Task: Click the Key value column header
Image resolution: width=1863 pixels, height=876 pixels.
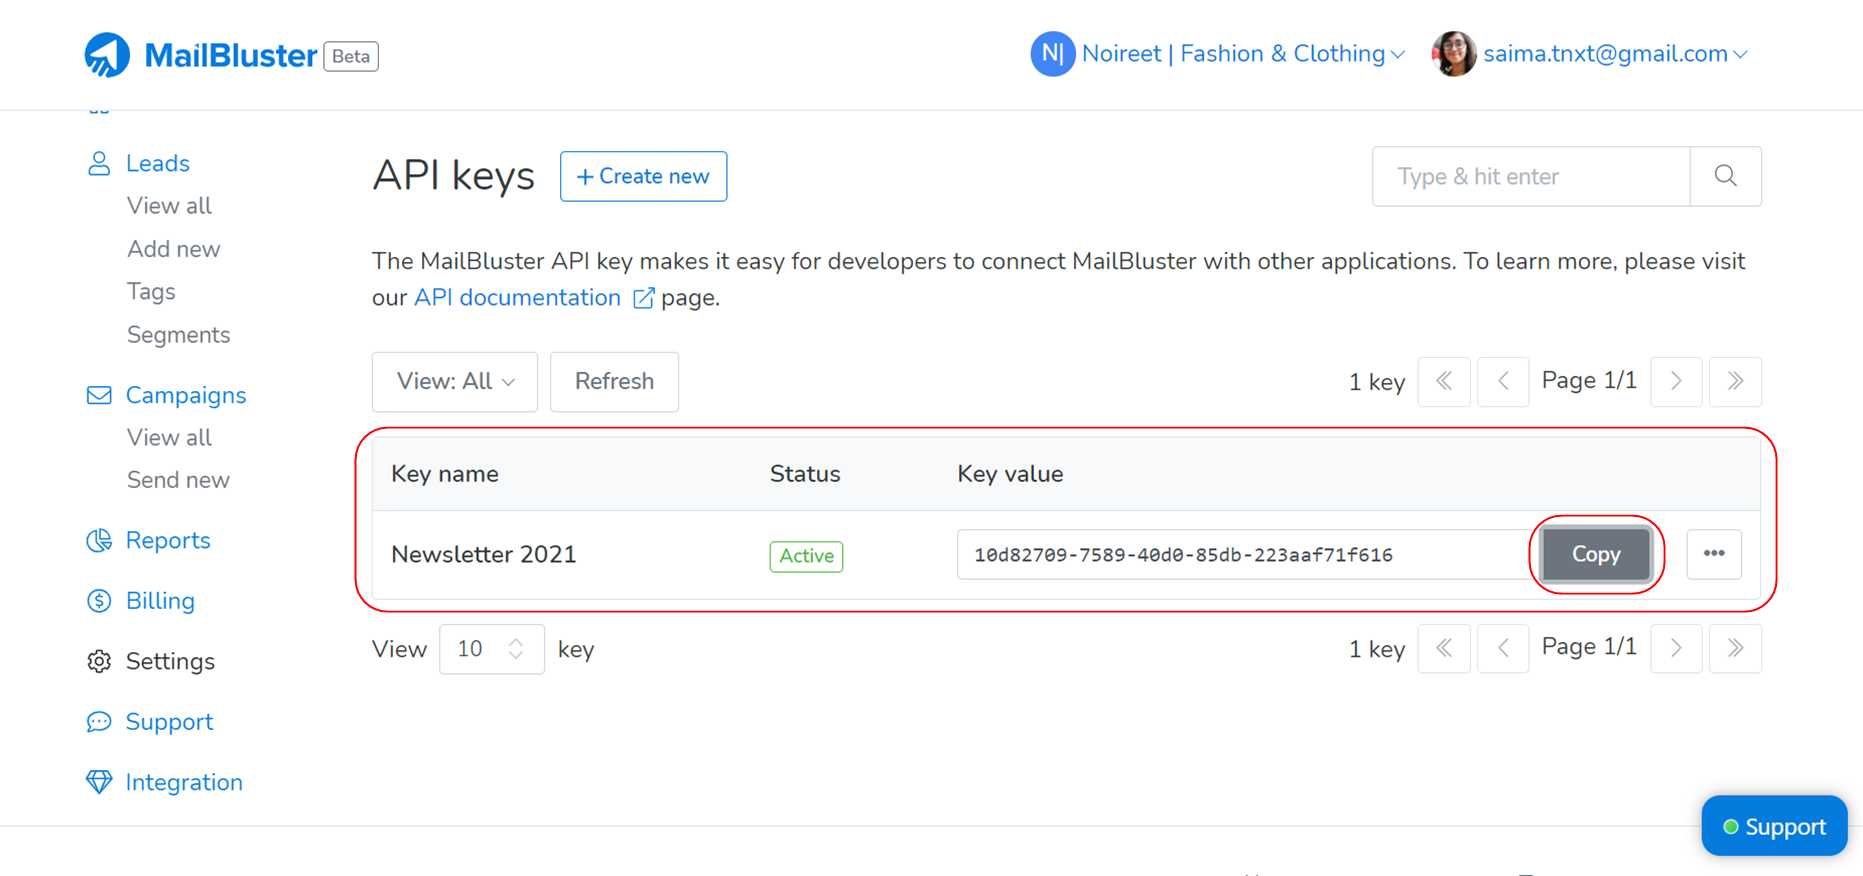Action: tap(1010, 474)
